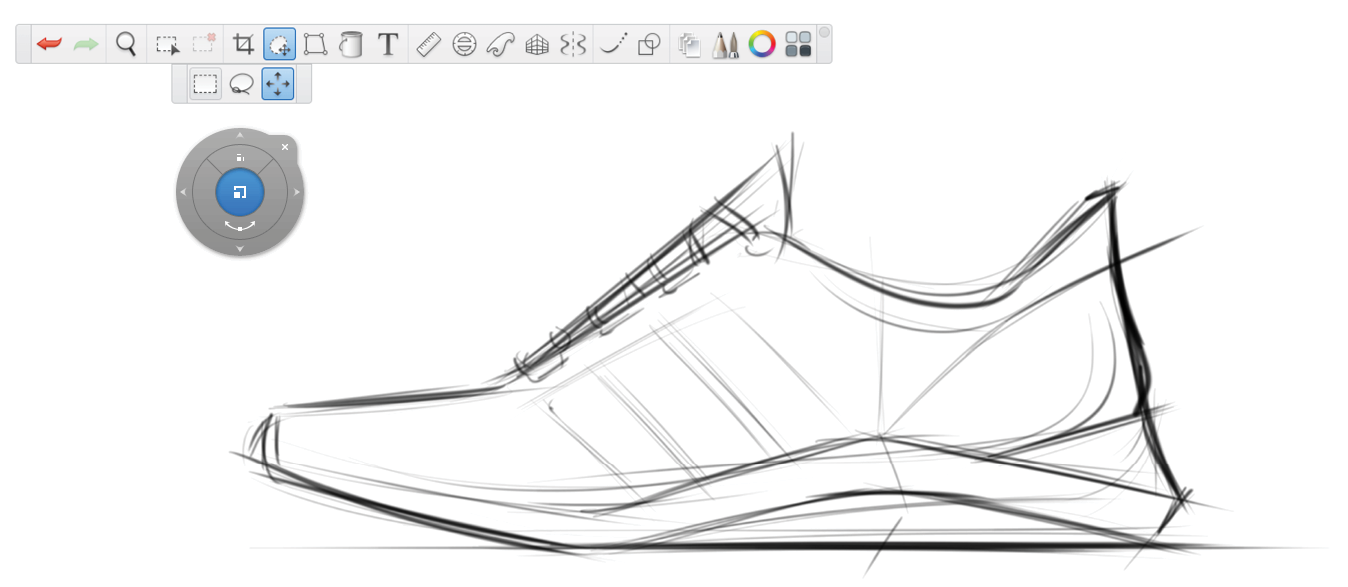Open the Color Editor wheel

click(x=762, y=43)
